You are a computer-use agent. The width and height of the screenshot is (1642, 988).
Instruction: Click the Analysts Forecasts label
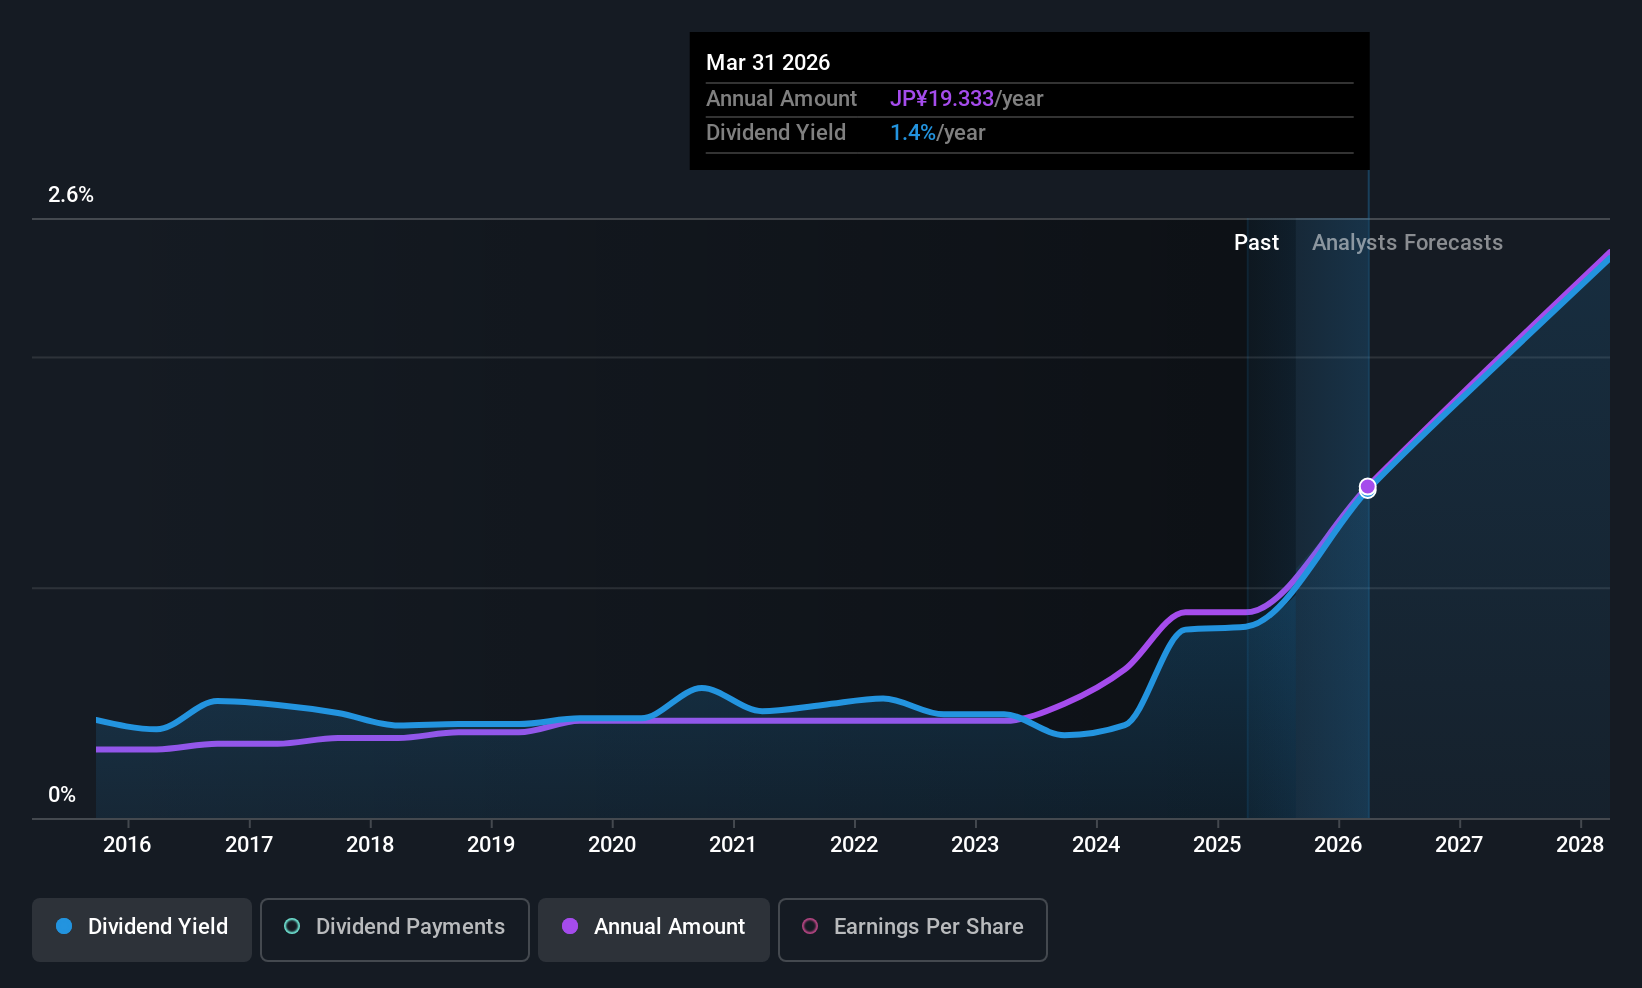point(1407,242)
